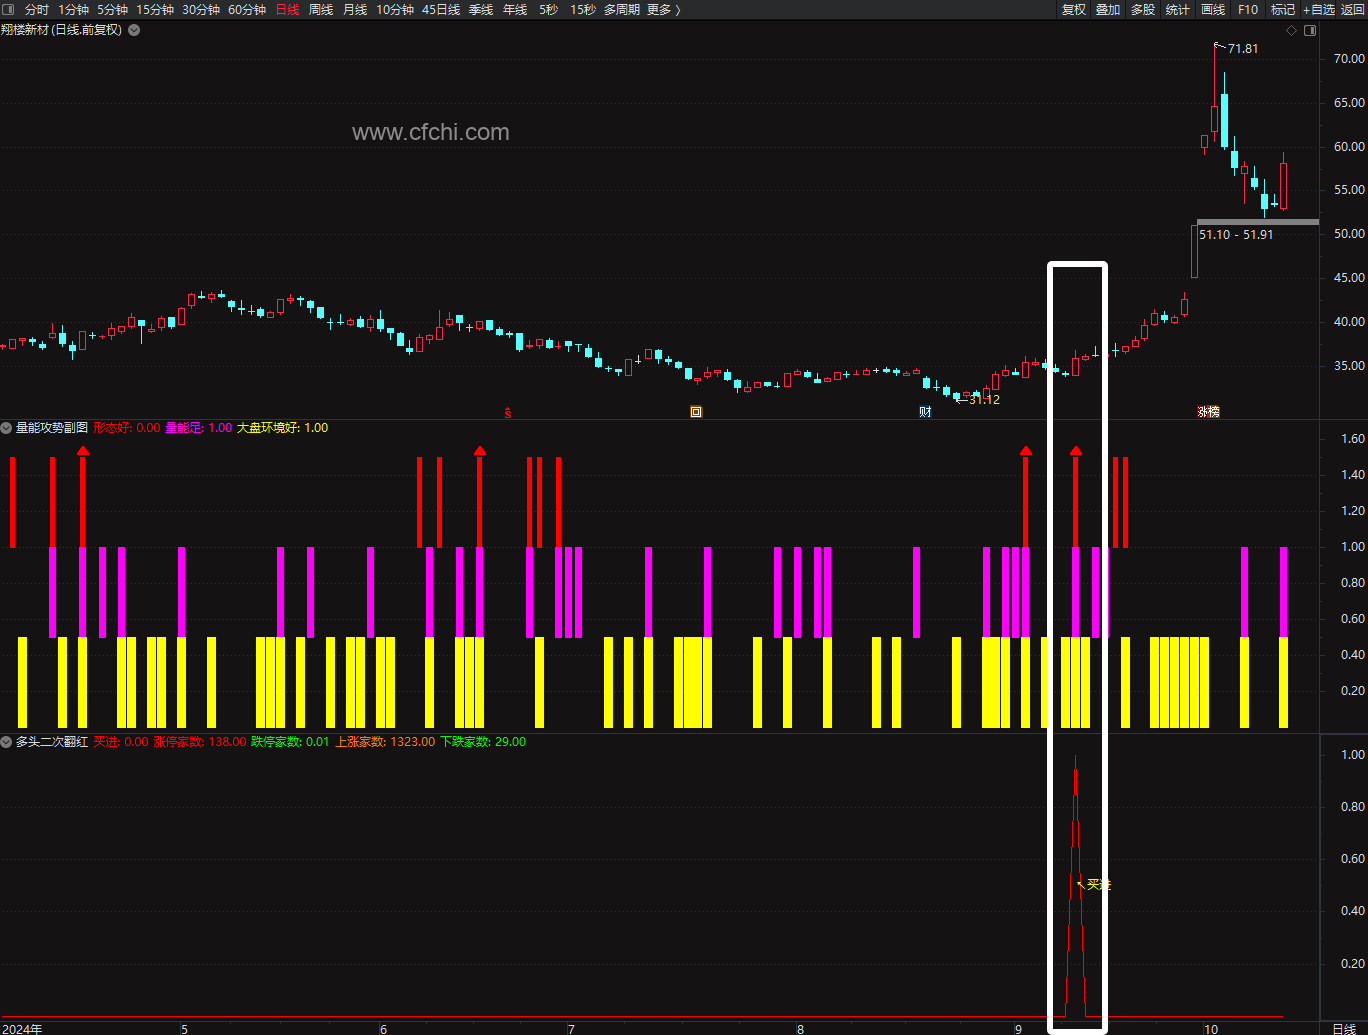The height and width of the screenshot is (1035, 1368).
Task: Select the 日线 daily period
Action: (x=287, y=9)
